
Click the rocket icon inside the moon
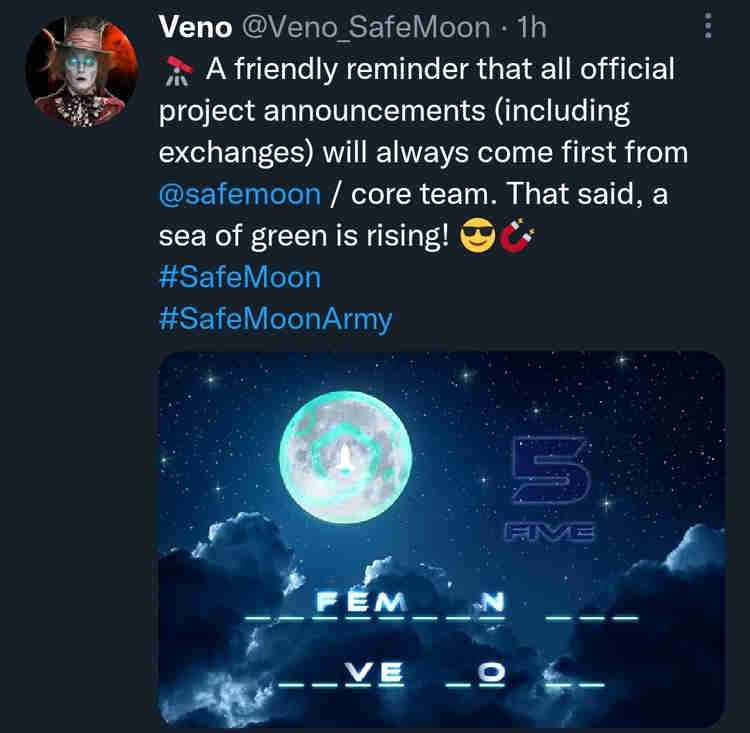click(x=345, y=457)
